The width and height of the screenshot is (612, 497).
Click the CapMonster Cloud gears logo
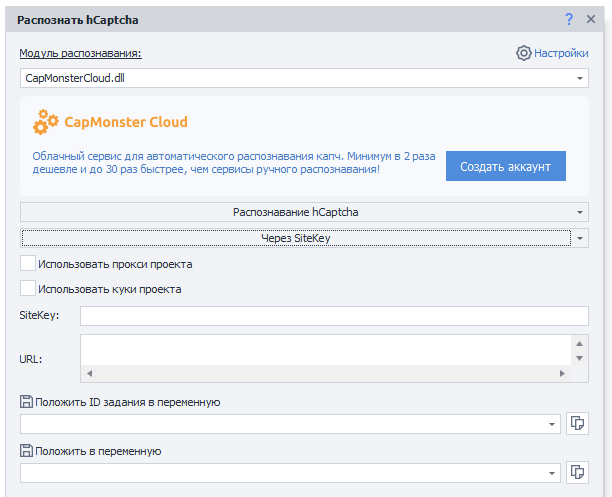click(46, 123)
